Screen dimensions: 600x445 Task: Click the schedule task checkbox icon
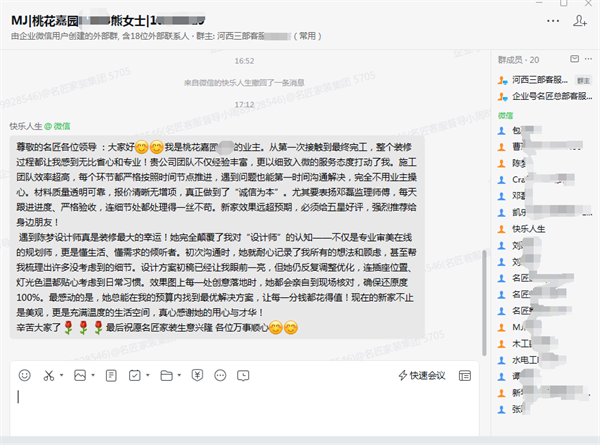pyautogui.click(x=135, y=375)
